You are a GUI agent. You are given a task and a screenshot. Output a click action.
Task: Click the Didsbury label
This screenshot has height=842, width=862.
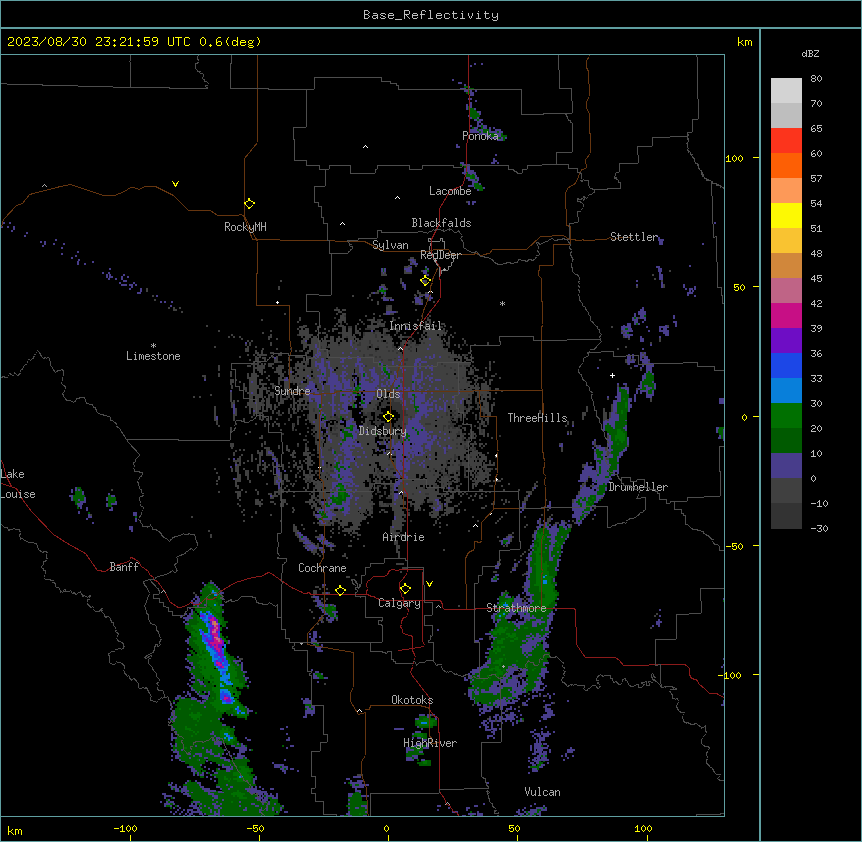click(x=383, y=431)
